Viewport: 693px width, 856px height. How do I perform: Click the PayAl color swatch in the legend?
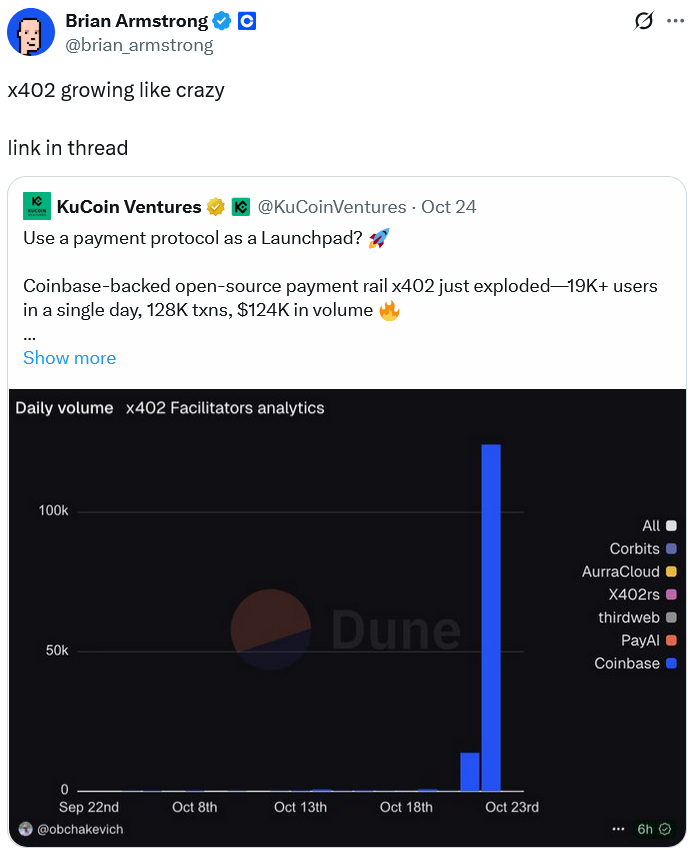pos(670,640)
